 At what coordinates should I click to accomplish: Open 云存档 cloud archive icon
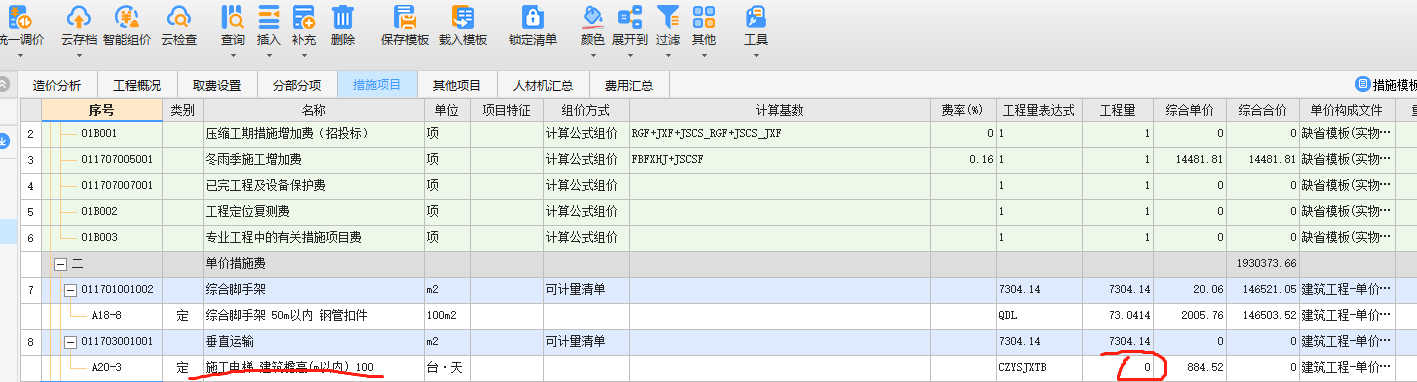click(79, 17)
